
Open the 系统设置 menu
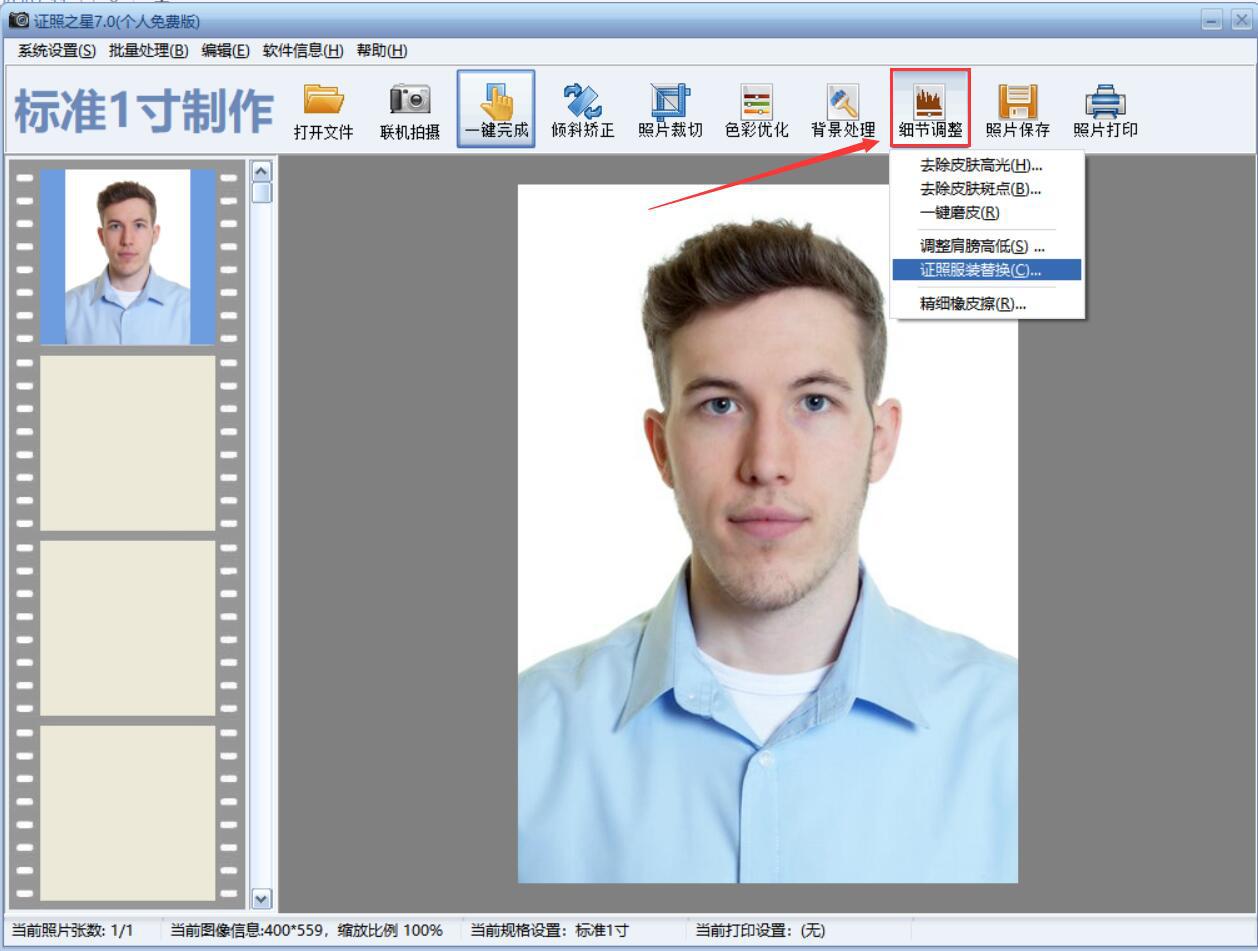coord(56,51)
